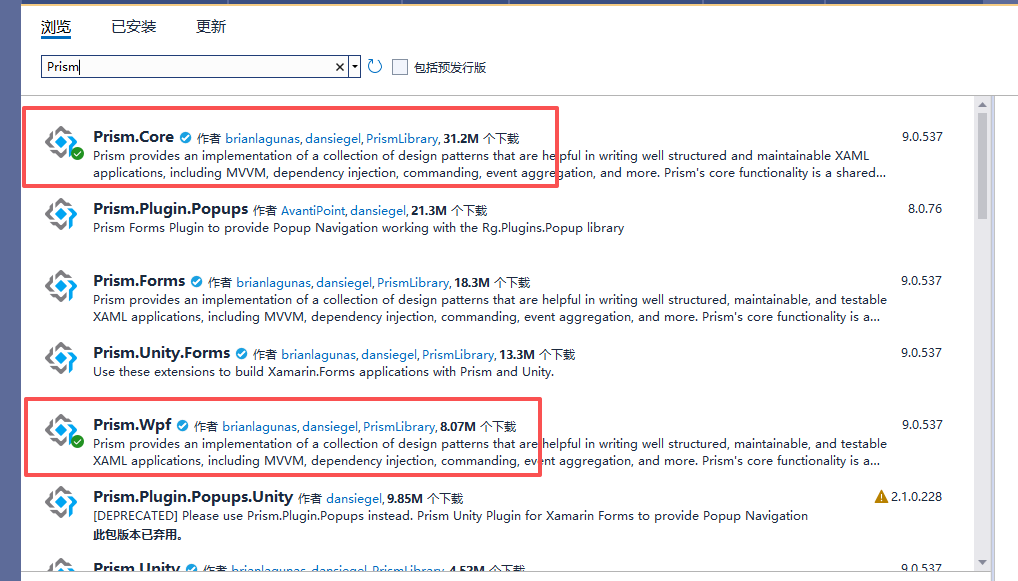The height and width of the screenshot is (581, 1018).
Task: Refresh the package list
Action: (375, 66)
